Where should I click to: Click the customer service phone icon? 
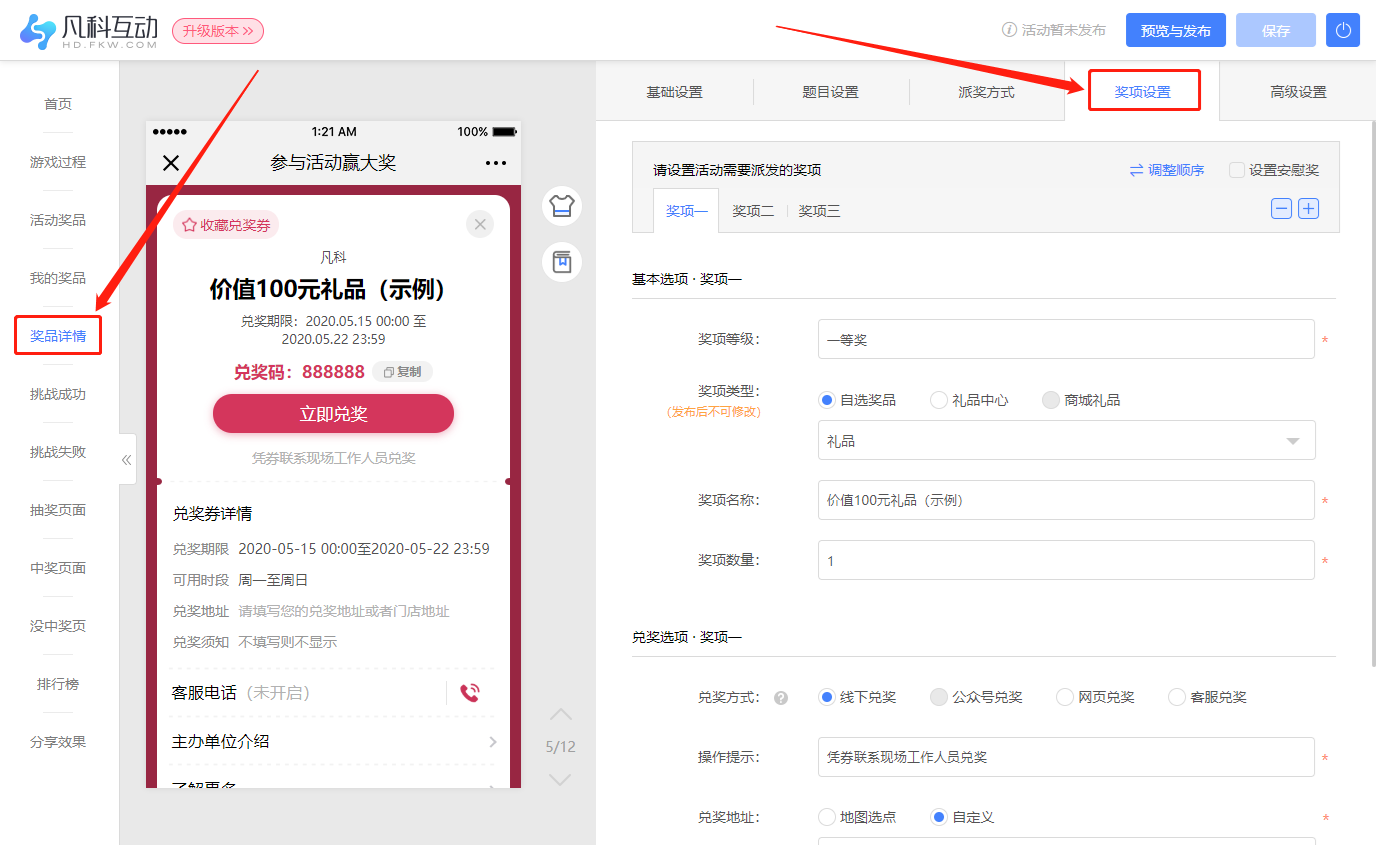coord(470,693)
